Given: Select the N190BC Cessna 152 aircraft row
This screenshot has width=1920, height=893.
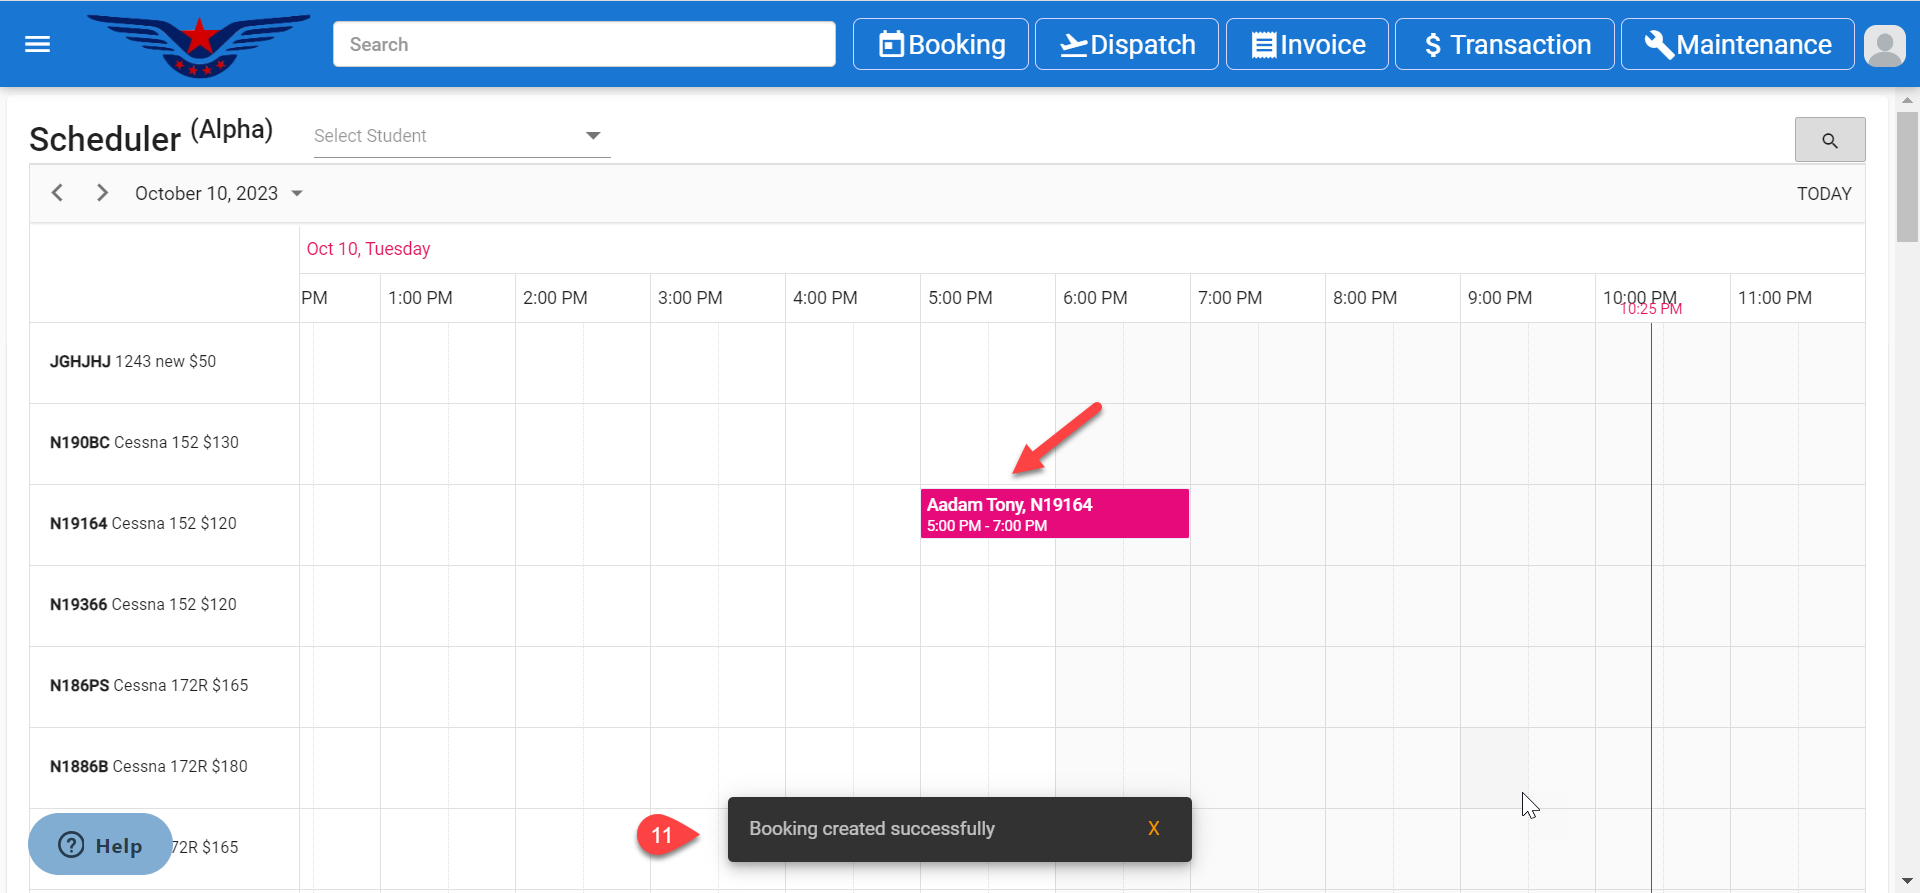Looking at the screenshot, I should coord(145,442).
